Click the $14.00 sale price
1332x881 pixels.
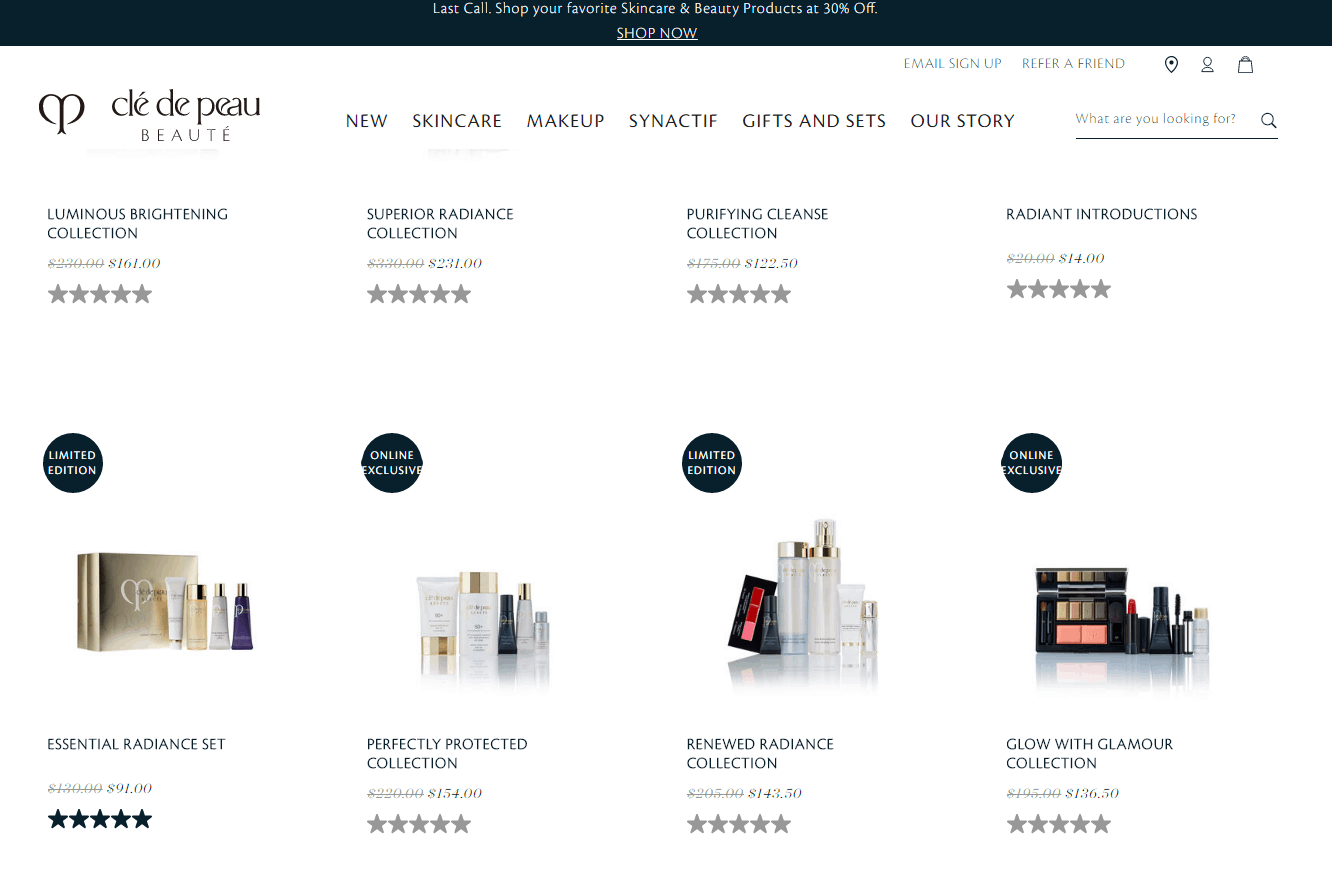[x=1082, y=259]
